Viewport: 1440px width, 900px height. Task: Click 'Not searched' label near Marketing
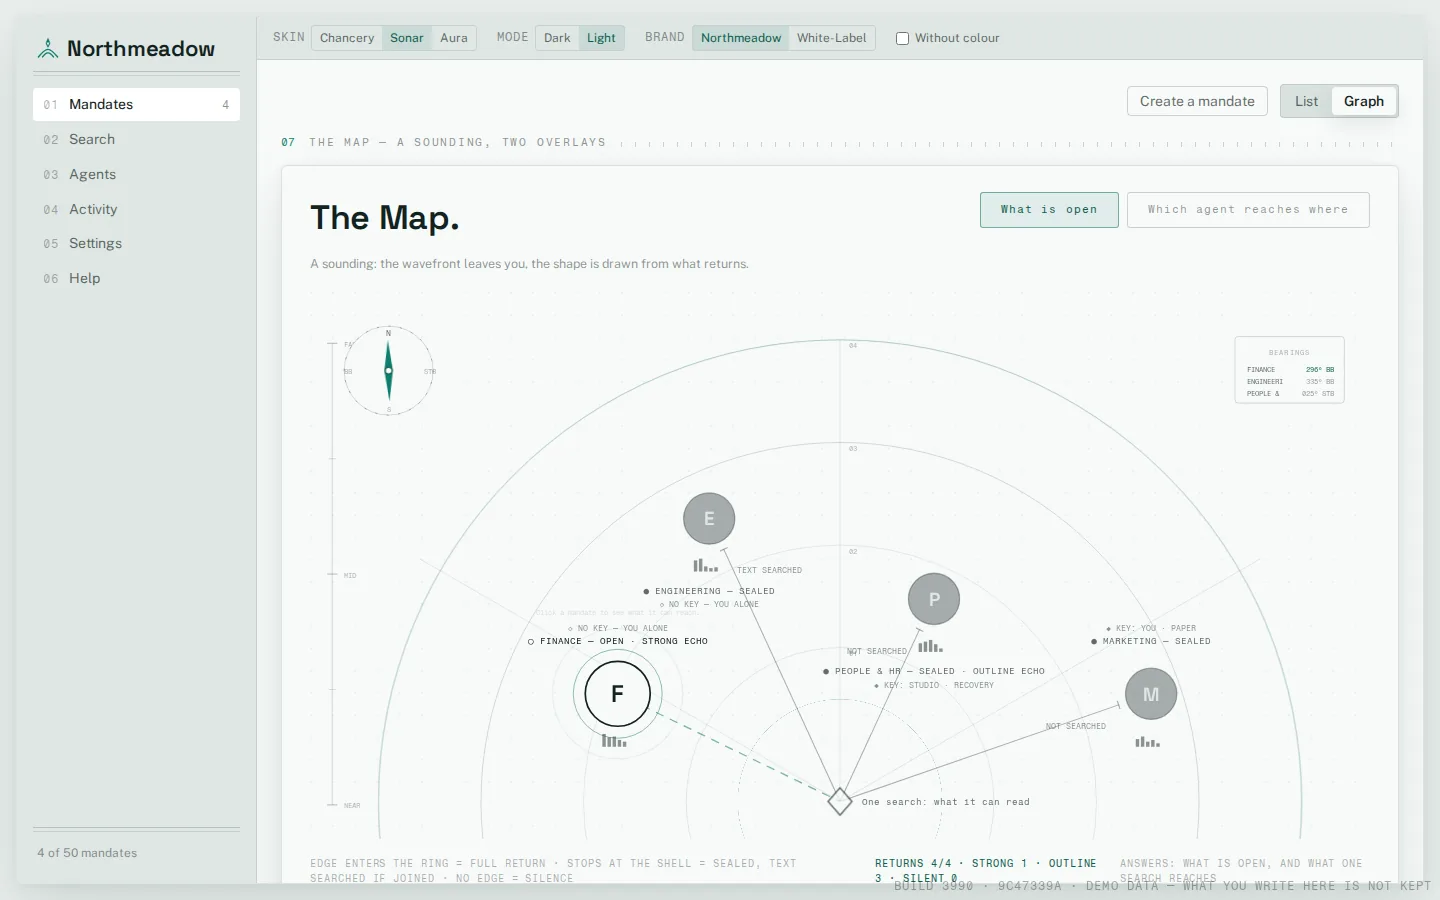click(1076, 726)
